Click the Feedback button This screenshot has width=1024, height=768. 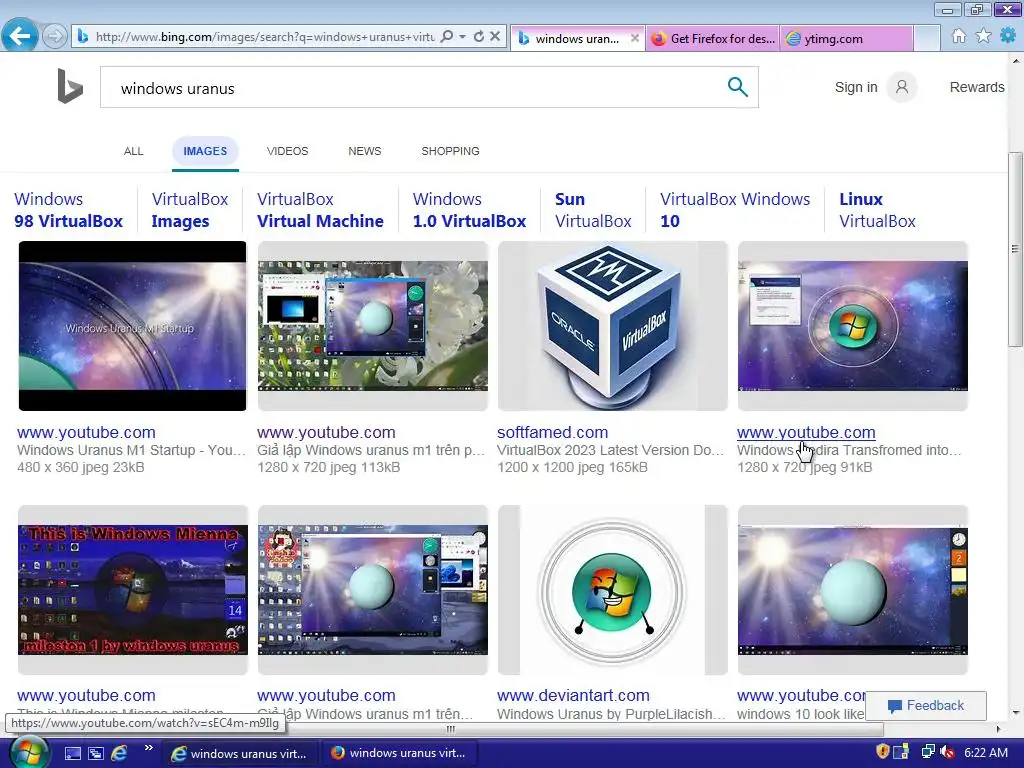pyautogui.click(x=925, y=705)
